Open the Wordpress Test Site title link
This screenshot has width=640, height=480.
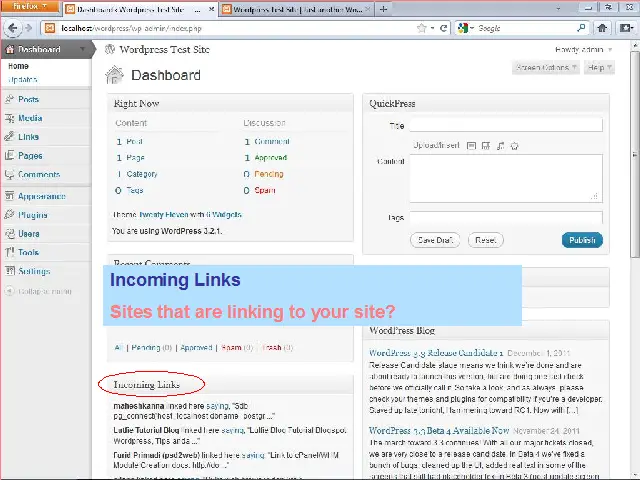click(164, 49)
